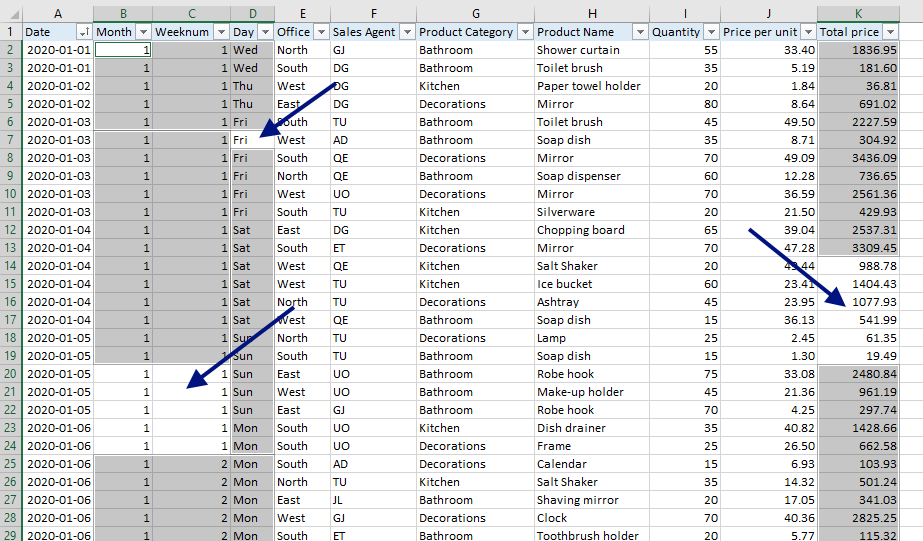Click Sales Agent cell 'ET' in row 13
Screen dimensions: 923x541
tap(373, 248)
